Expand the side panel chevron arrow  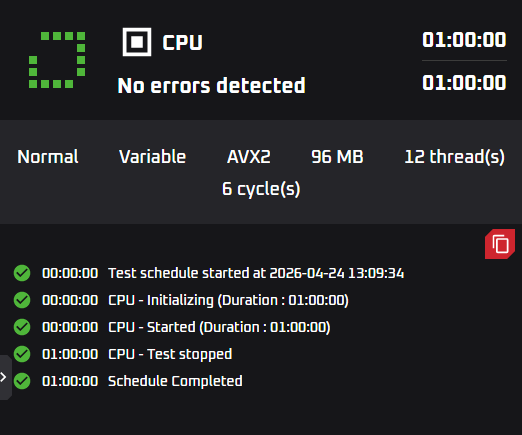(5, 377)
